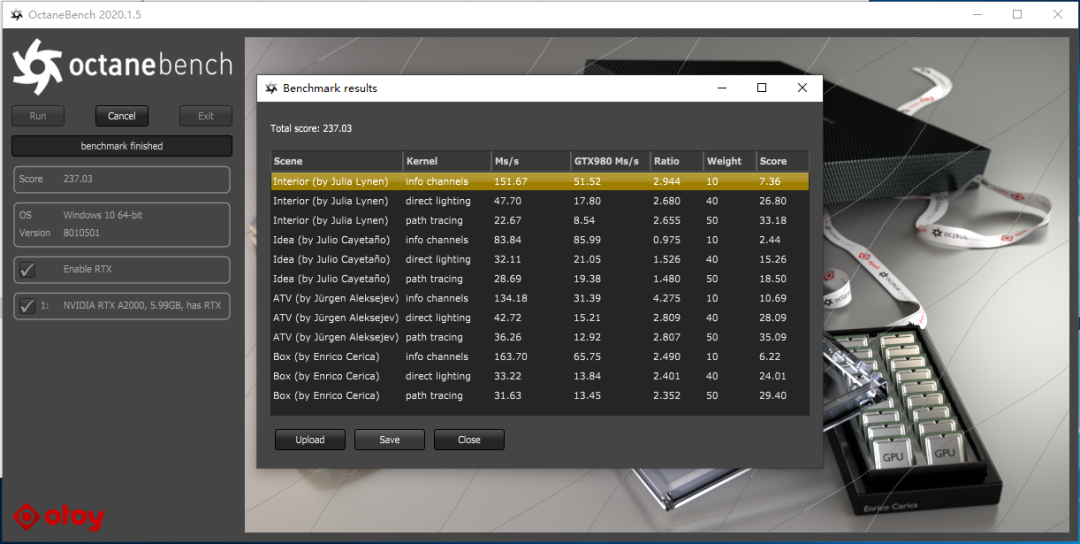Click the 29.40 score cell
Viewport: 1080px width, 544px height.
coord(773,395)
